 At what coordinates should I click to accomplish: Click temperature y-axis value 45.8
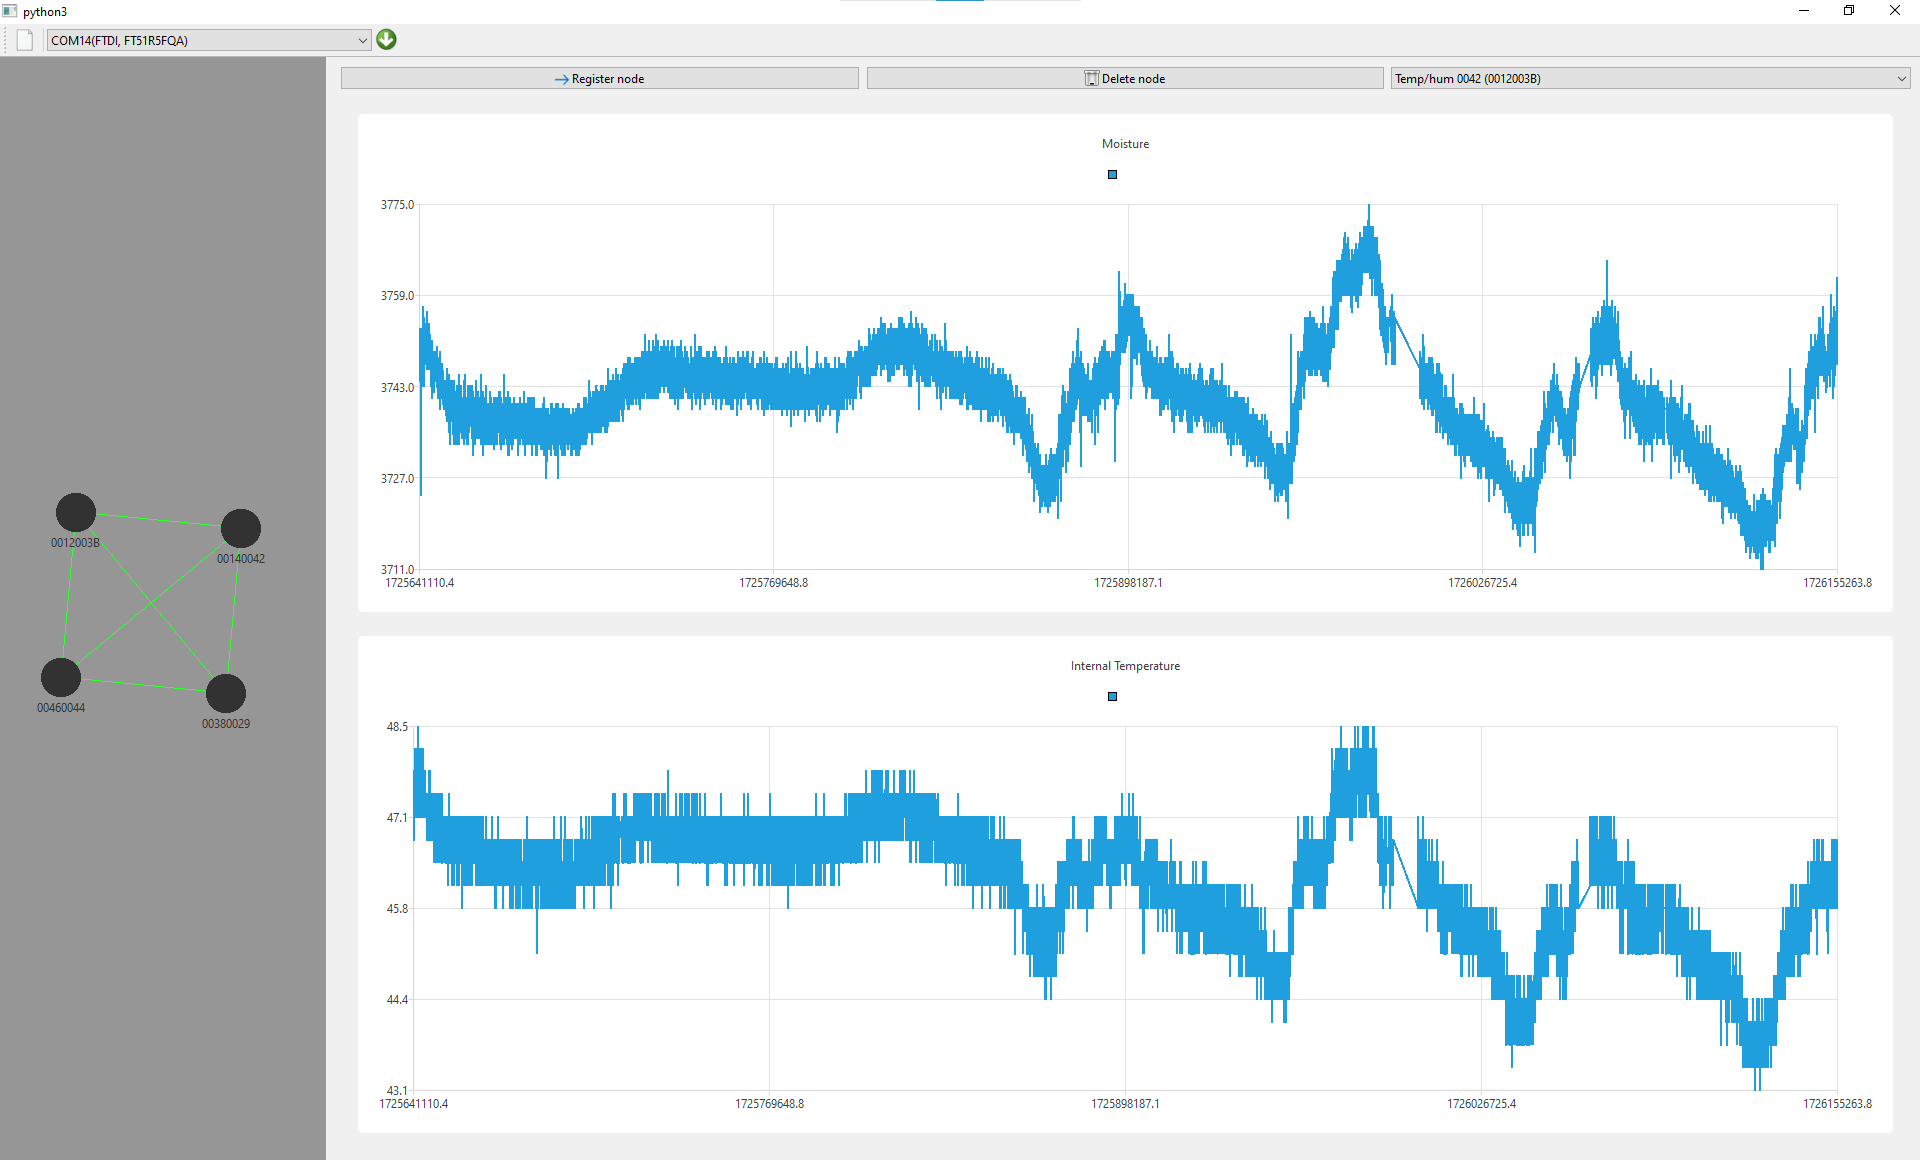click(x=397, y=909)
